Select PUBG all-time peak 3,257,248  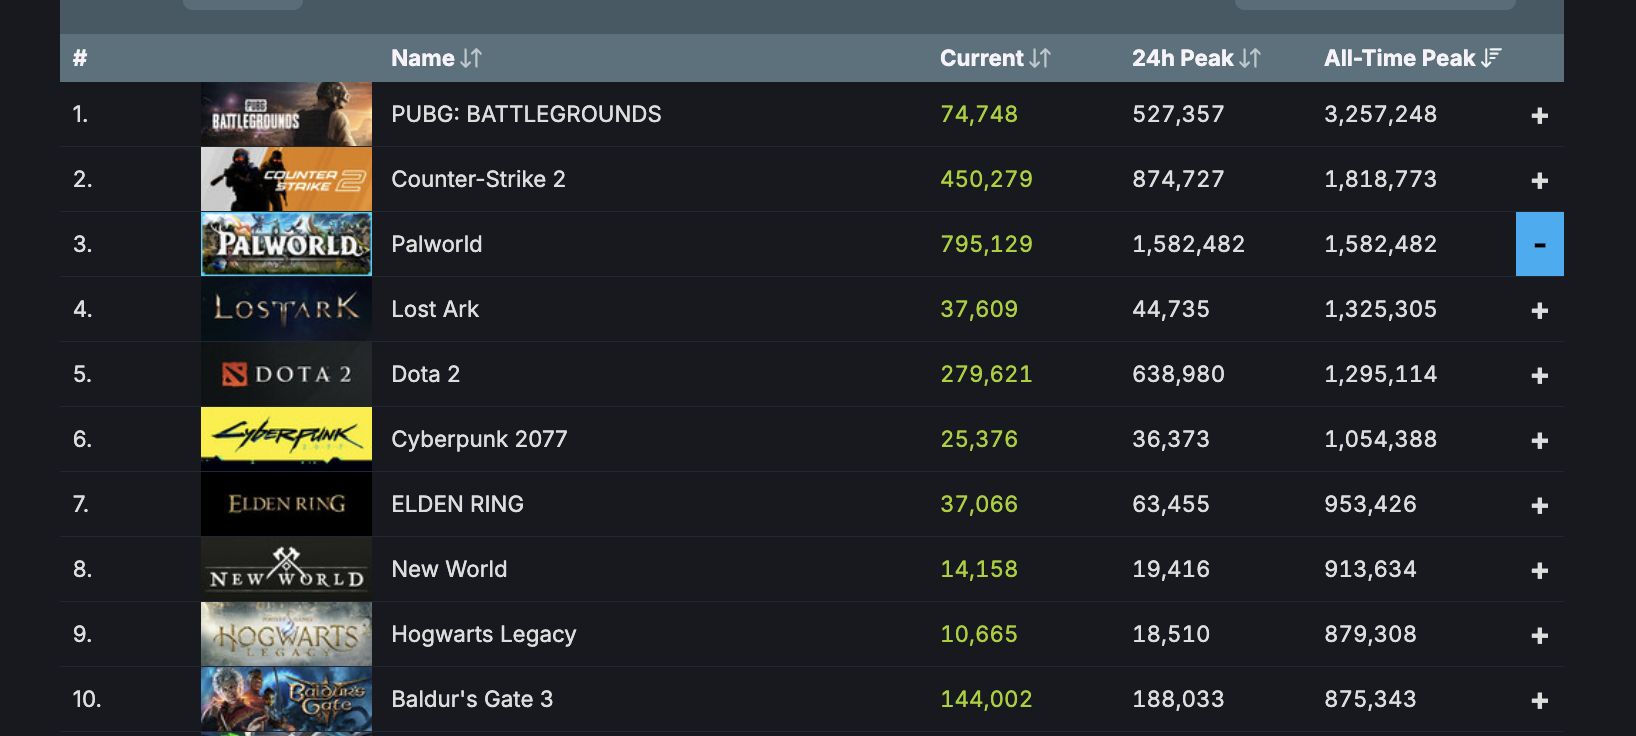point(1380,114)
